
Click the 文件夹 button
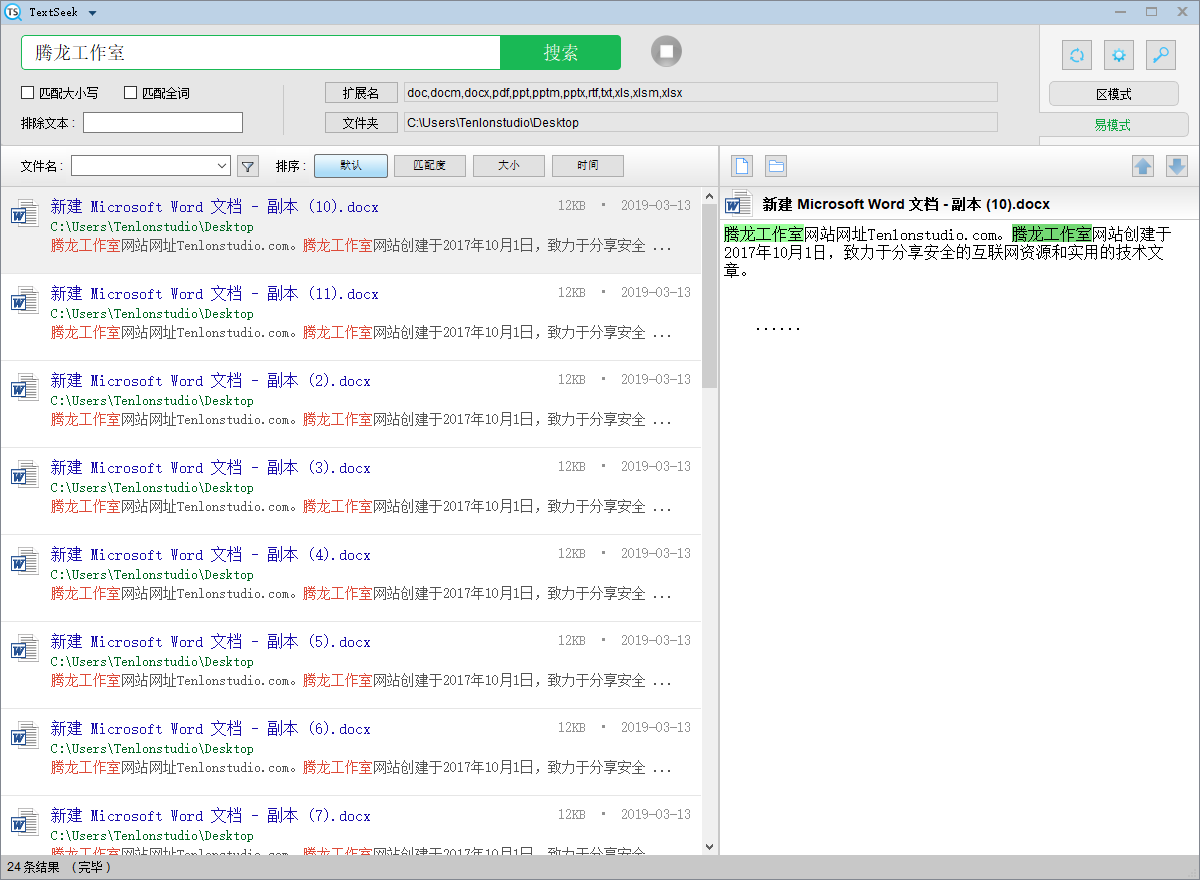(361, 123)
